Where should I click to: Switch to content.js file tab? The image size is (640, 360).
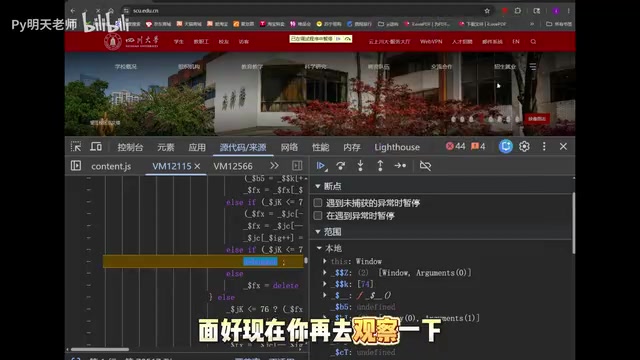point(111,166)
